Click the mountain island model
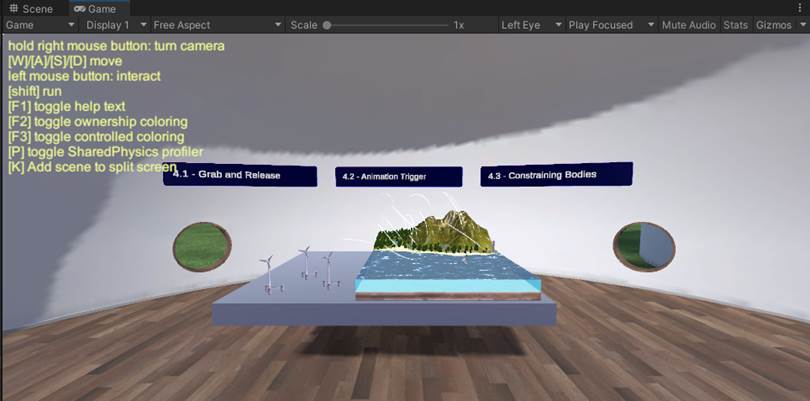Image resolution: width=810 pixels, height=401 pixels. 435,233
